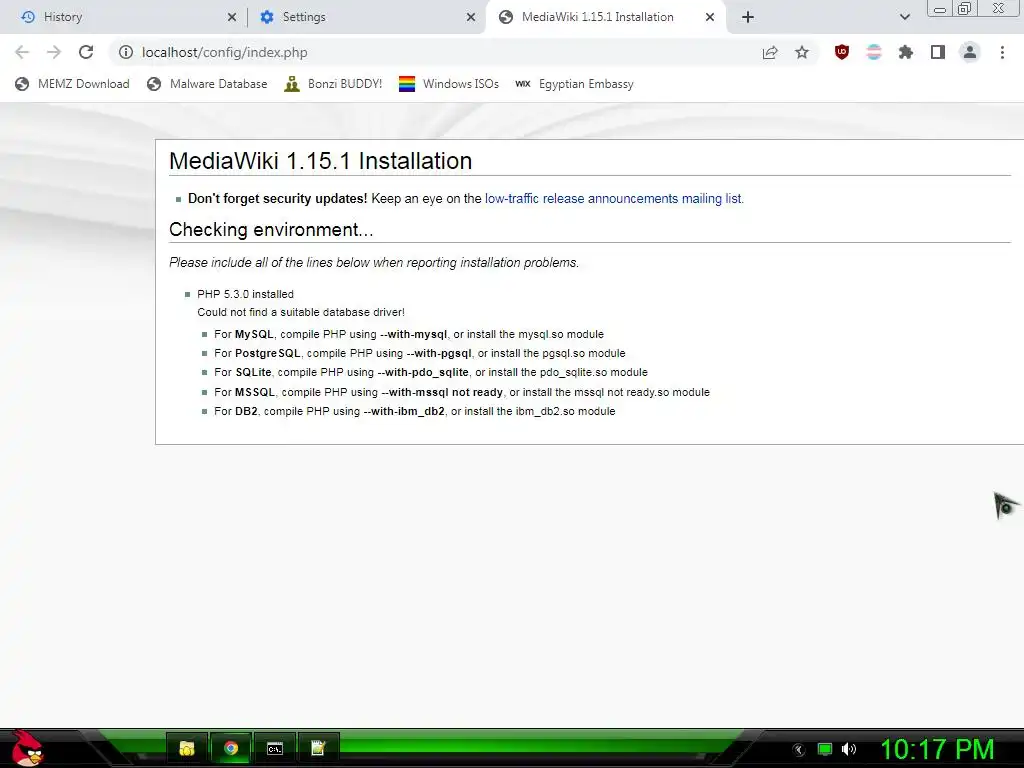
Task: Follow the low-traffic release announcements mailing list link
Action: click(x=614, y=199)
